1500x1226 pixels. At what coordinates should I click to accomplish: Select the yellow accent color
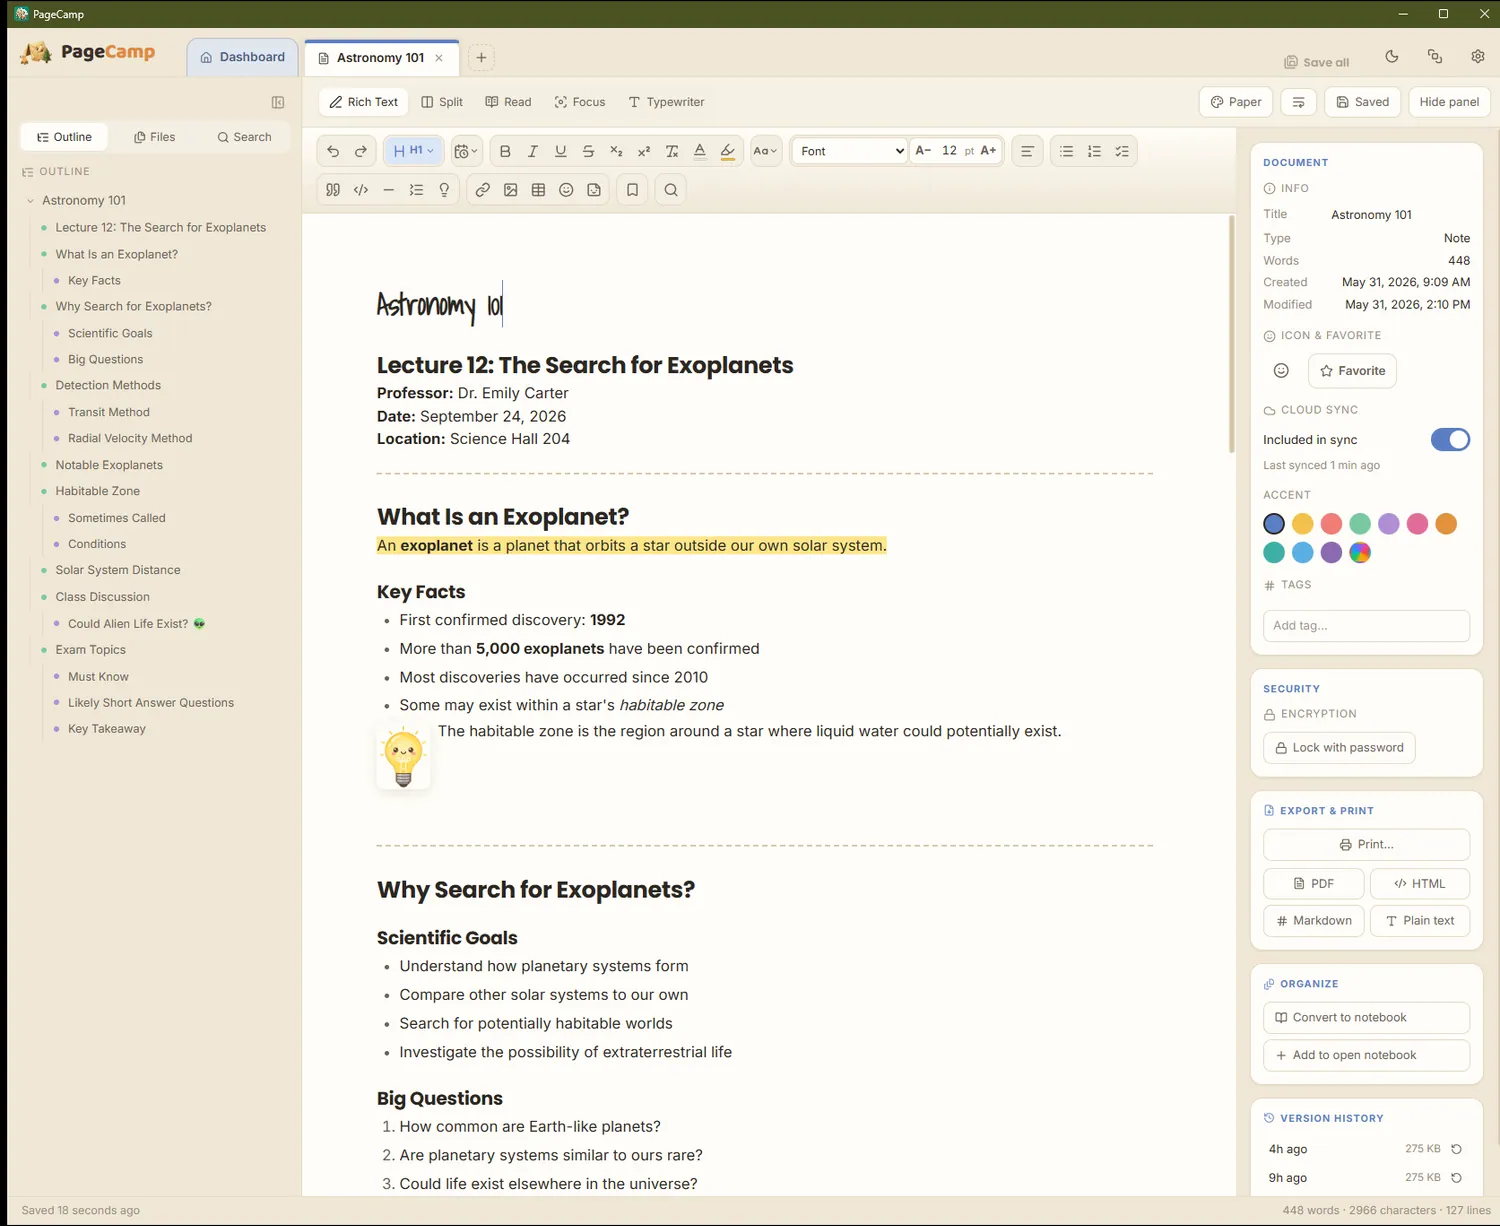[1302, 524]
